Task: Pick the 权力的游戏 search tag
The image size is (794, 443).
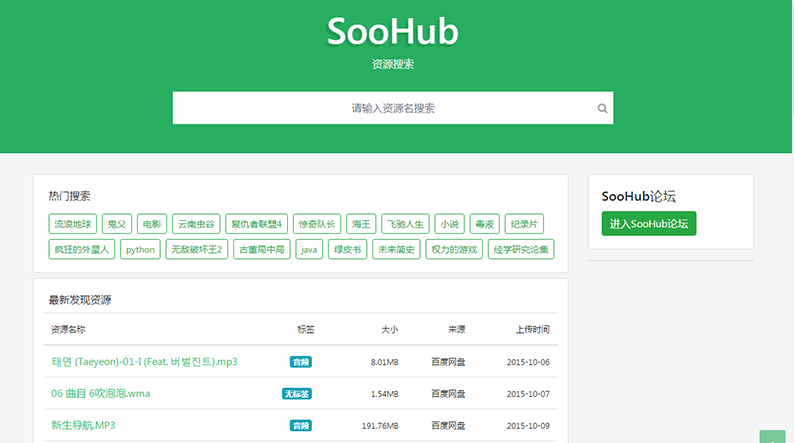Action: [453, 249]
